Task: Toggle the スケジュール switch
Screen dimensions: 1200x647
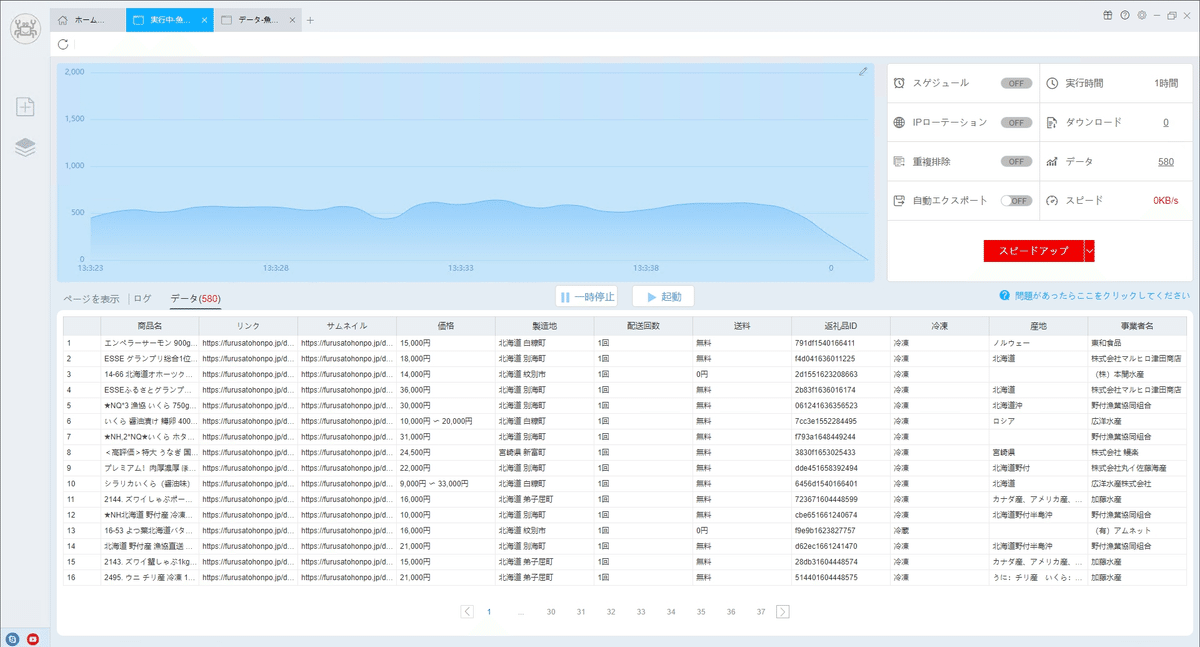Action: [x=1016, y=83]
